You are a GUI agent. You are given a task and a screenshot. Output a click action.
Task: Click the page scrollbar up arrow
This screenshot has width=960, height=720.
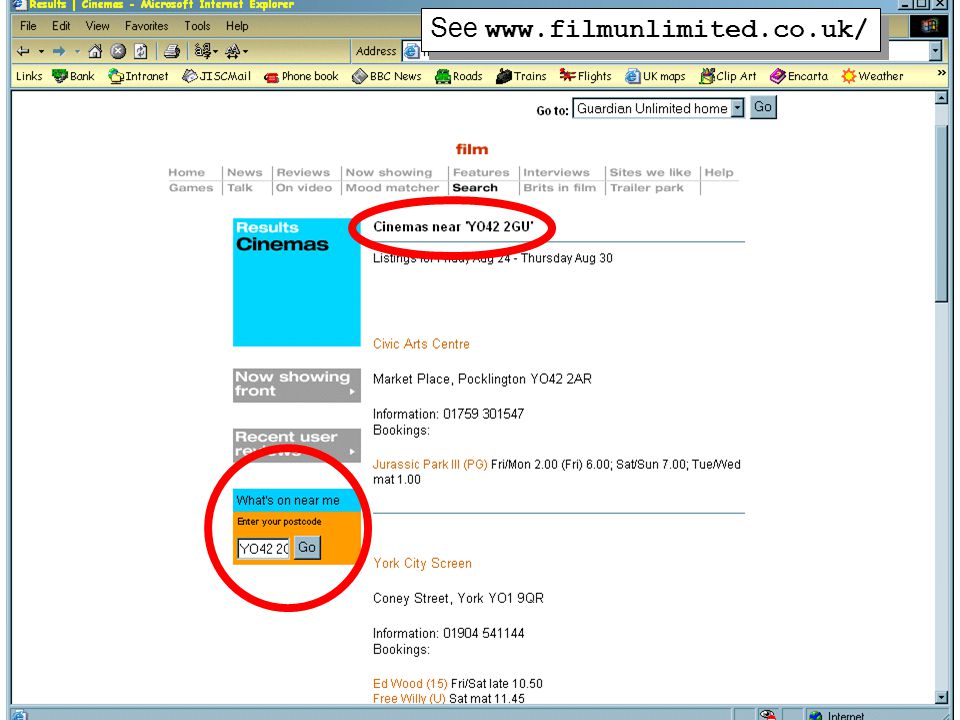pyautogui.click(x=942, y=98)
